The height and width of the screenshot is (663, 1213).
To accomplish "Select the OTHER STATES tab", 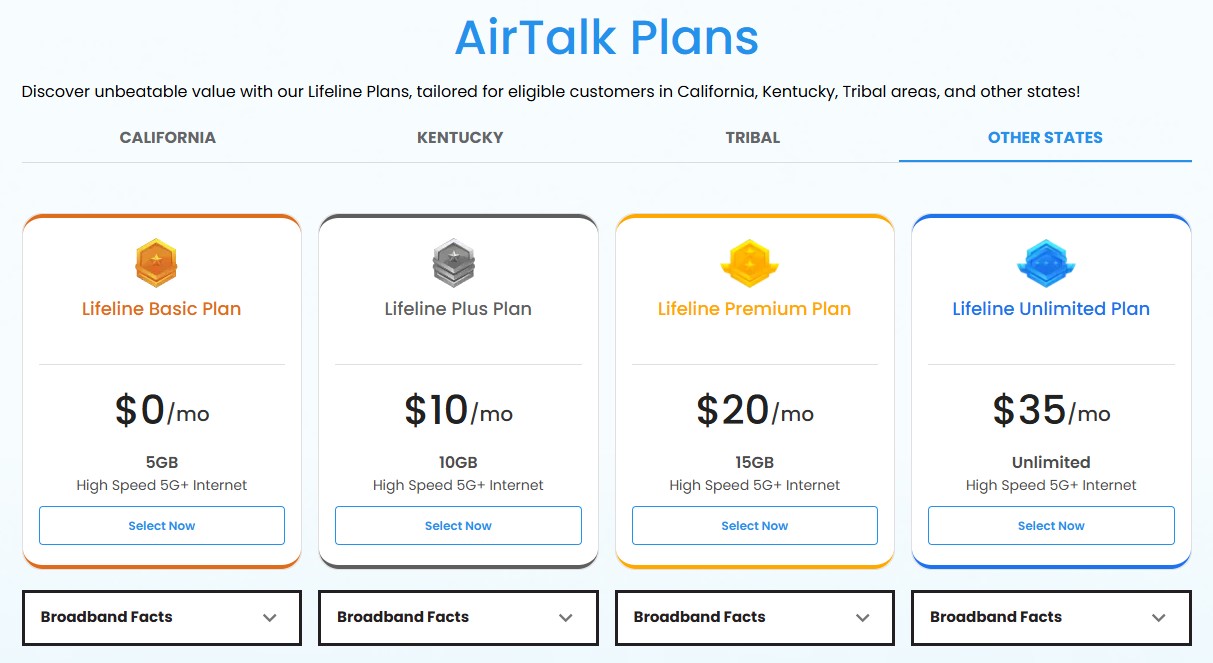I will coord(1045,137).
